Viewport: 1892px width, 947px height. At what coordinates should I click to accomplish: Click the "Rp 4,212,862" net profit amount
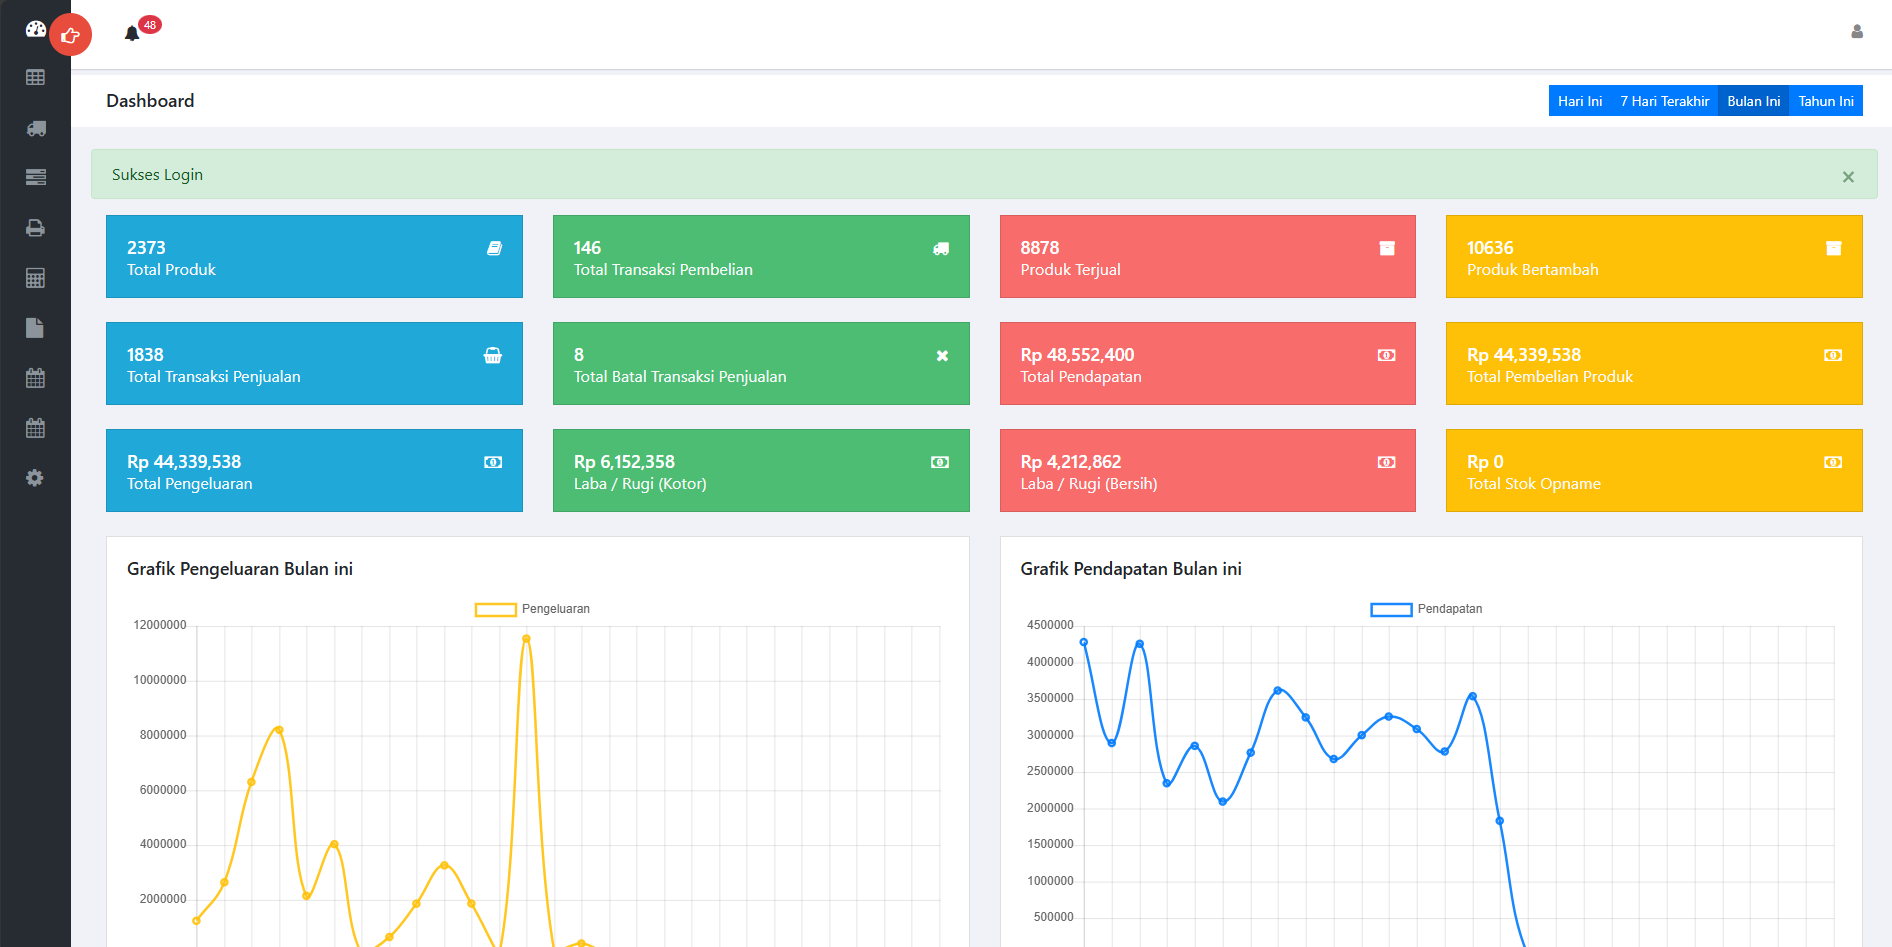tap(1071, 462)
